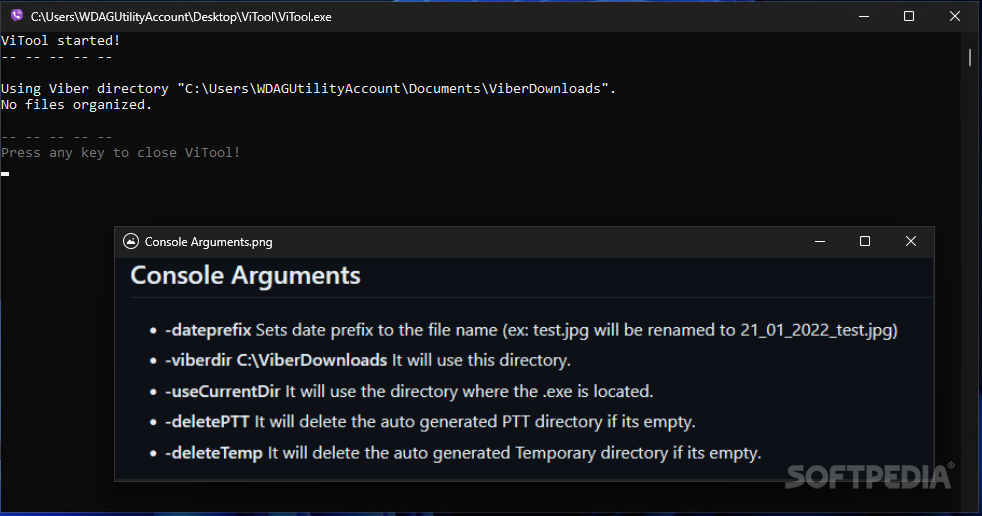Click the ViTool purple icon in console title bar
Viewport: 982px width, 516px height.
(x=17, y=16)
